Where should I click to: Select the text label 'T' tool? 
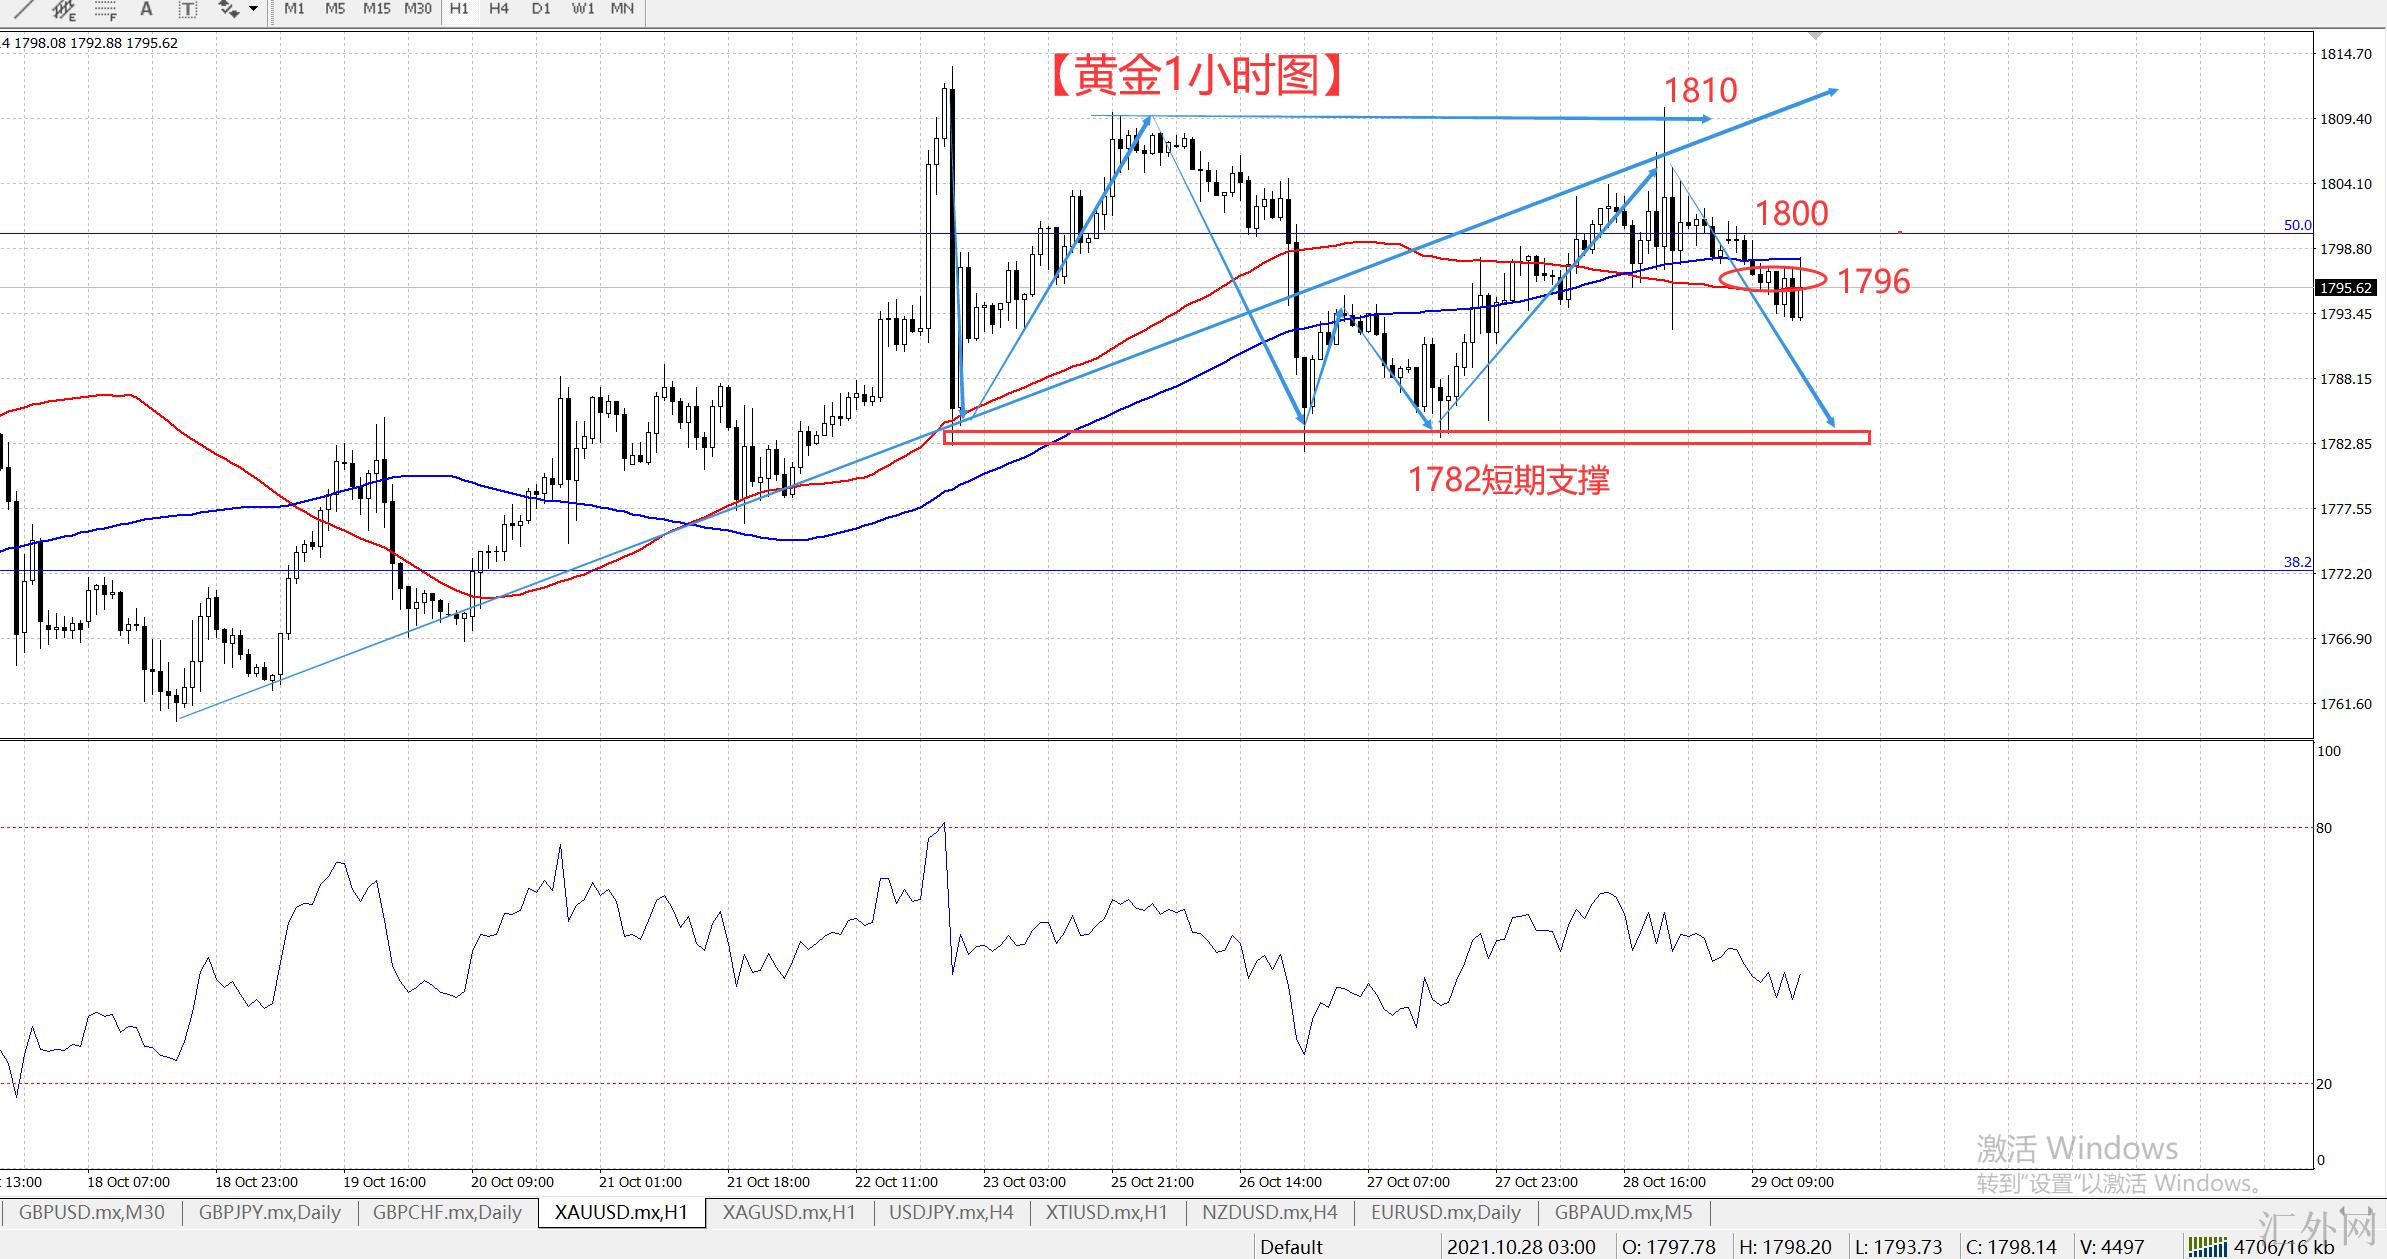point(187,9)
